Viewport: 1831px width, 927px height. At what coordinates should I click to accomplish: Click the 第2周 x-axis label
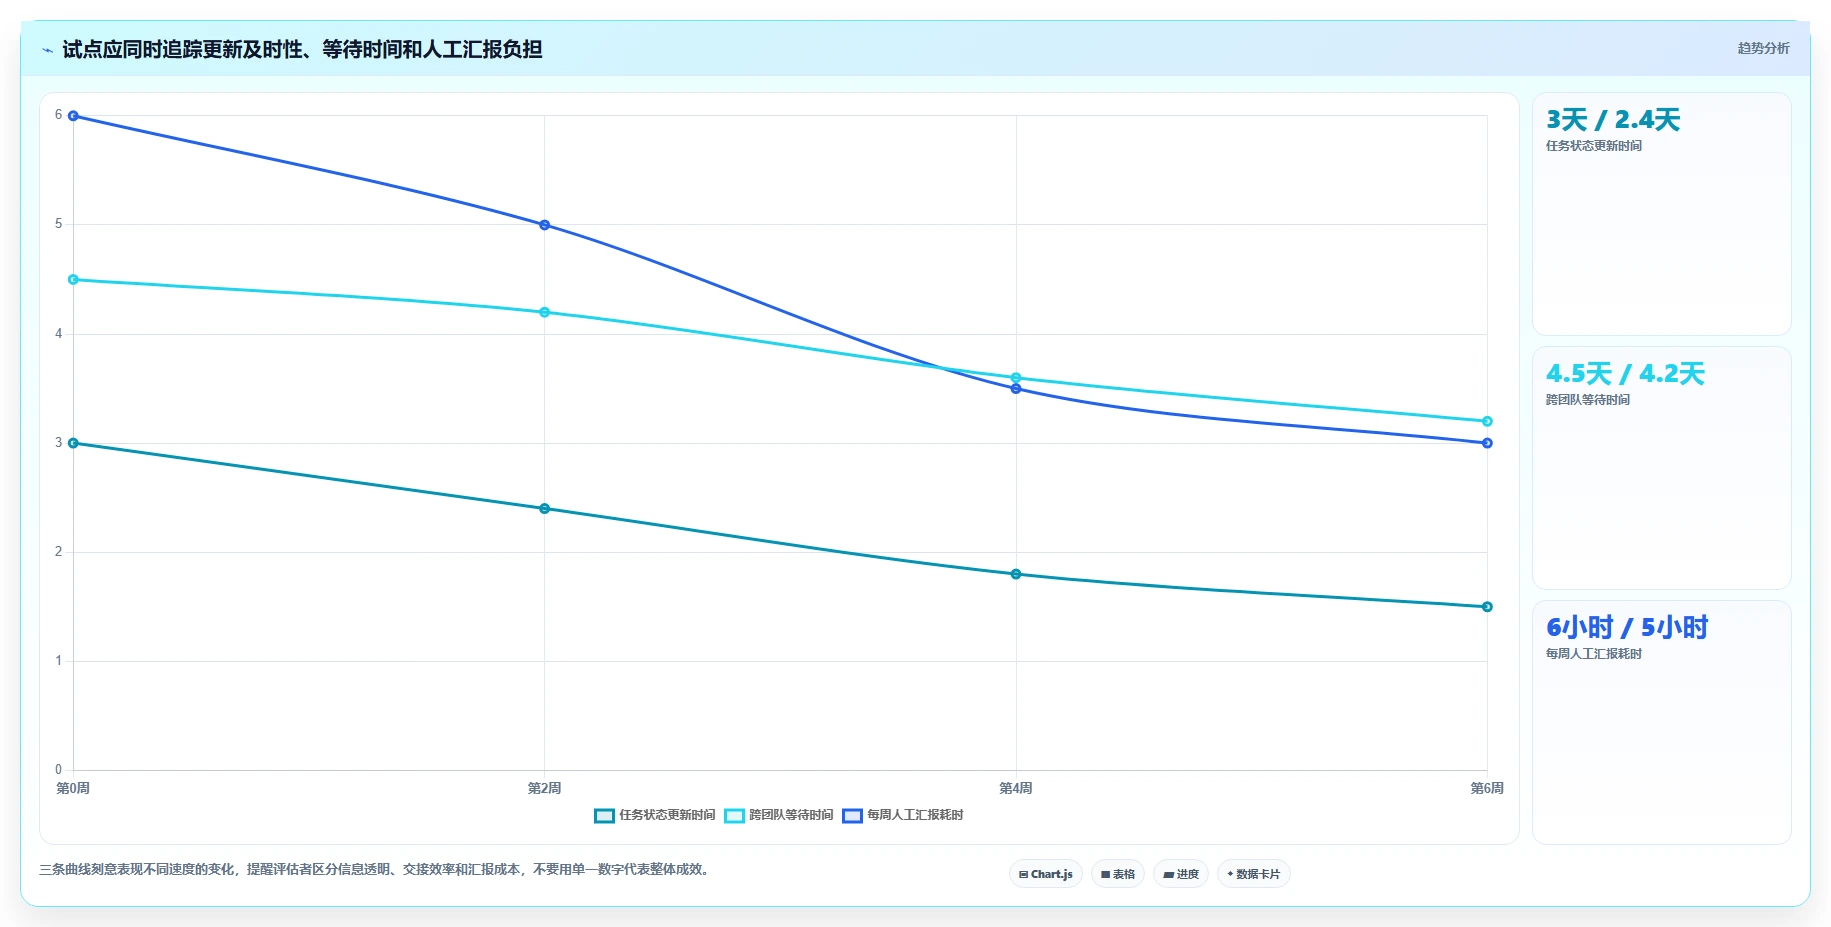[544, 788]
